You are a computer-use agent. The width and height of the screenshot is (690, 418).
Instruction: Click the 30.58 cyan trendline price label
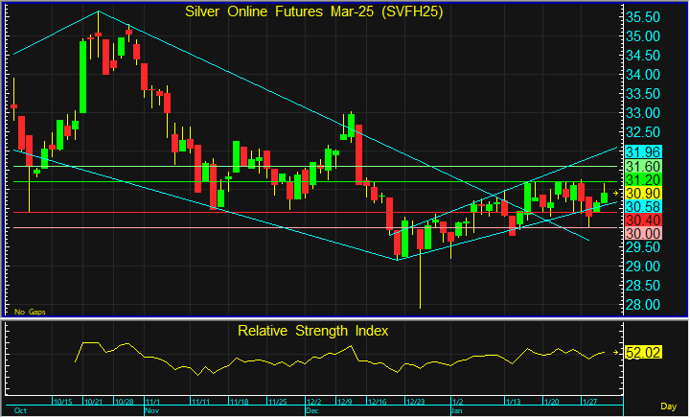tap(643, 207)
